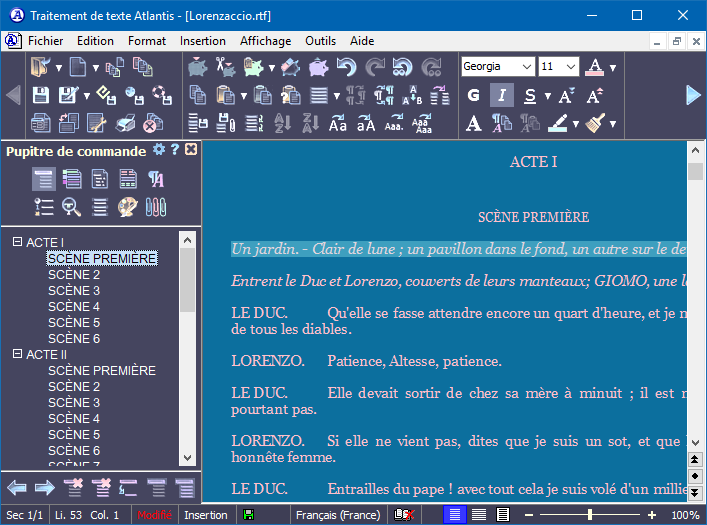The image size is (707, 525).
Task: Click Control Board help question mark
Action: pyautogui.click(x=175, y=150)
